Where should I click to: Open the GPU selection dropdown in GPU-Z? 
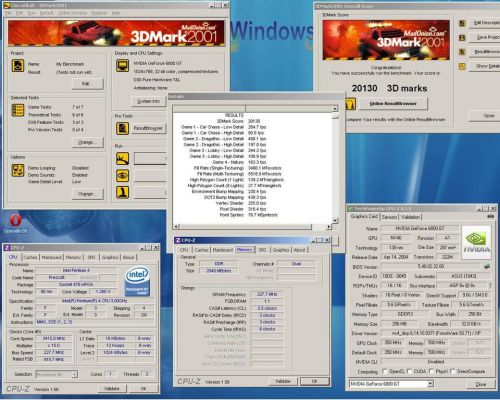click(430, 384)
